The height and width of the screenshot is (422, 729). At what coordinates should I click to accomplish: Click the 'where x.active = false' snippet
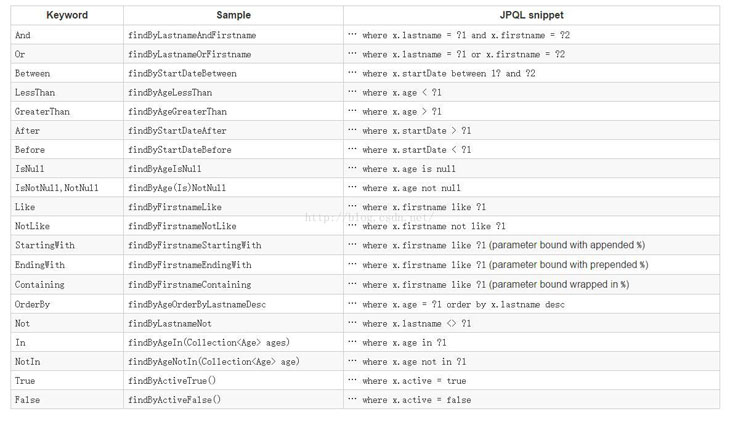[416, 400]
